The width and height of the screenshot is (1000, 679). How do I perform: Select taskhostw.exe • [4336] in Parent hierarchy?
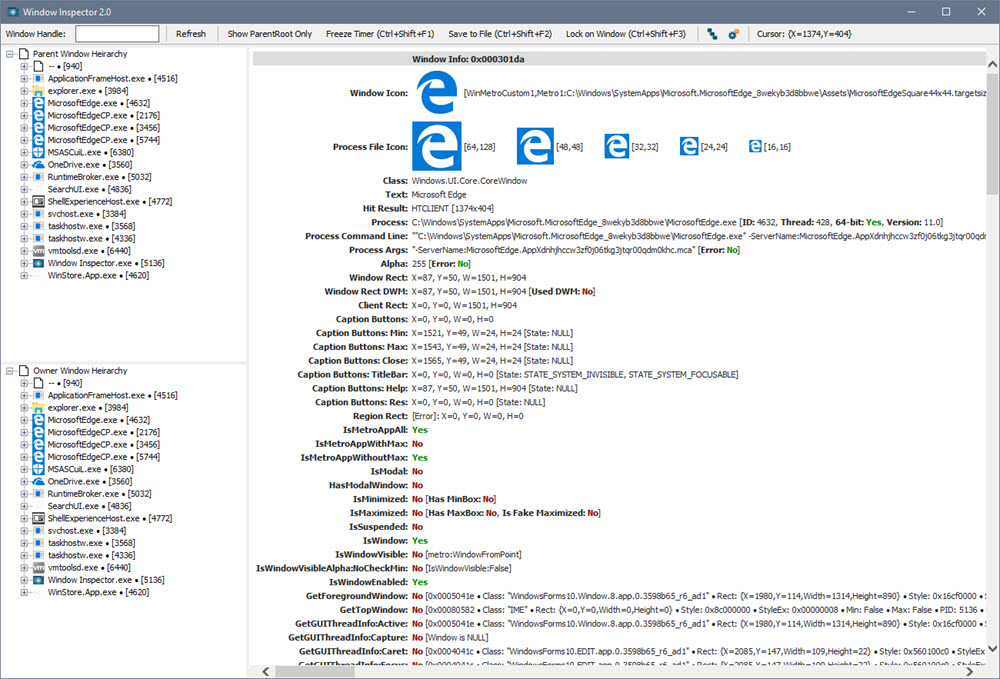tap(91, 238)
